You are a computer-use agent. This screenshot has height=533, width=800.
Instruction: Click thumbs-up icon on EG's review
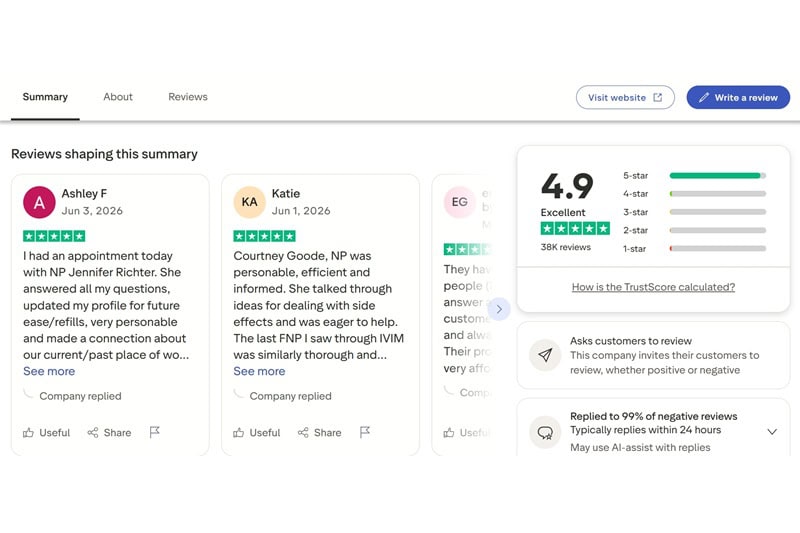point(449,433)
